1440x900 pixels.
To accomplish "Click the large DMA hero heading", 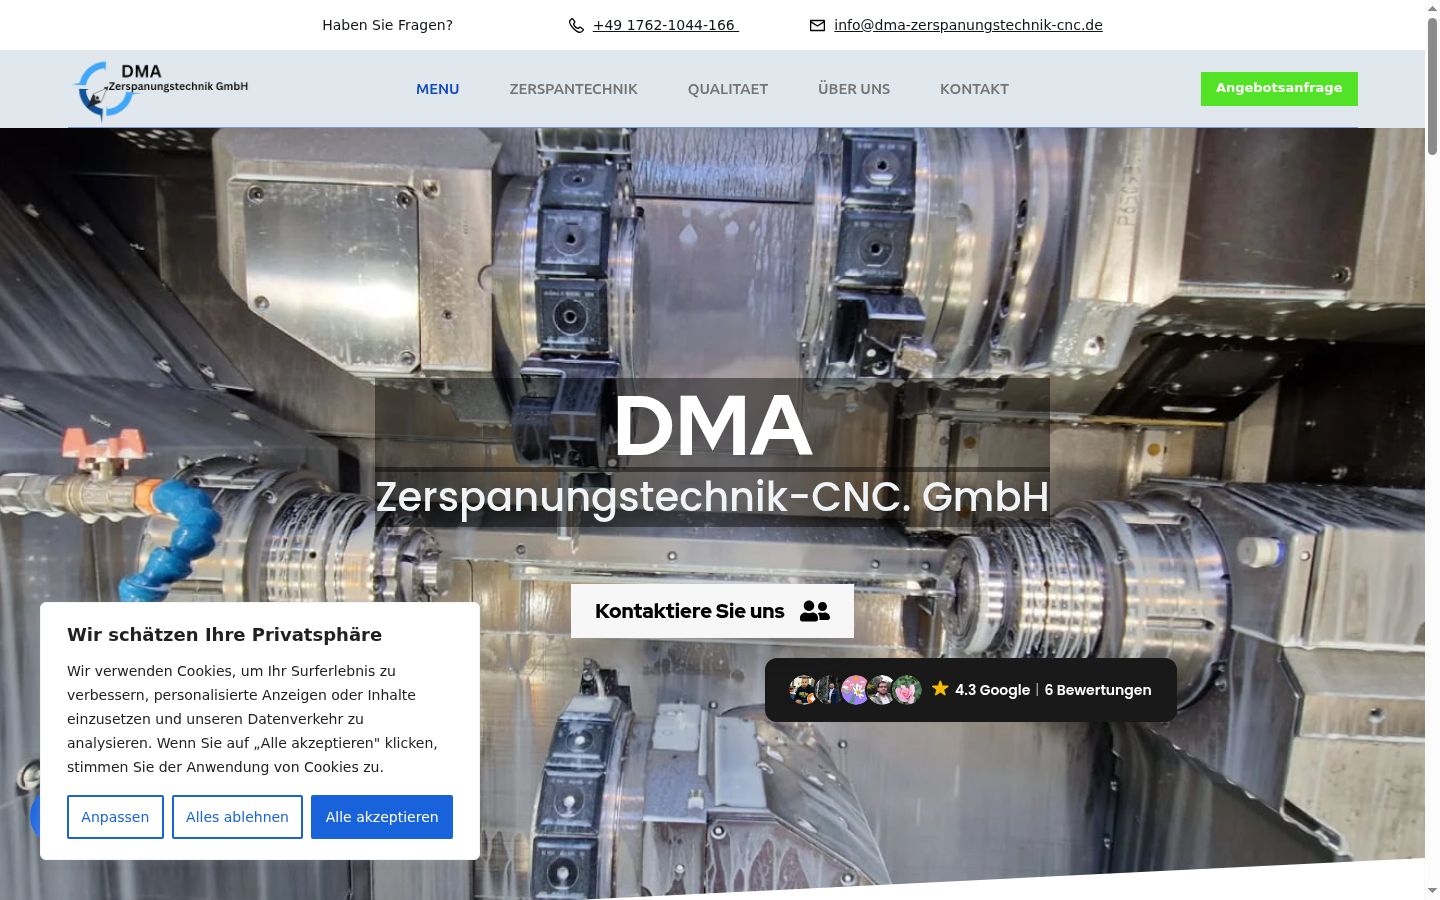I will pyautogui.click(x=712, y=426).
